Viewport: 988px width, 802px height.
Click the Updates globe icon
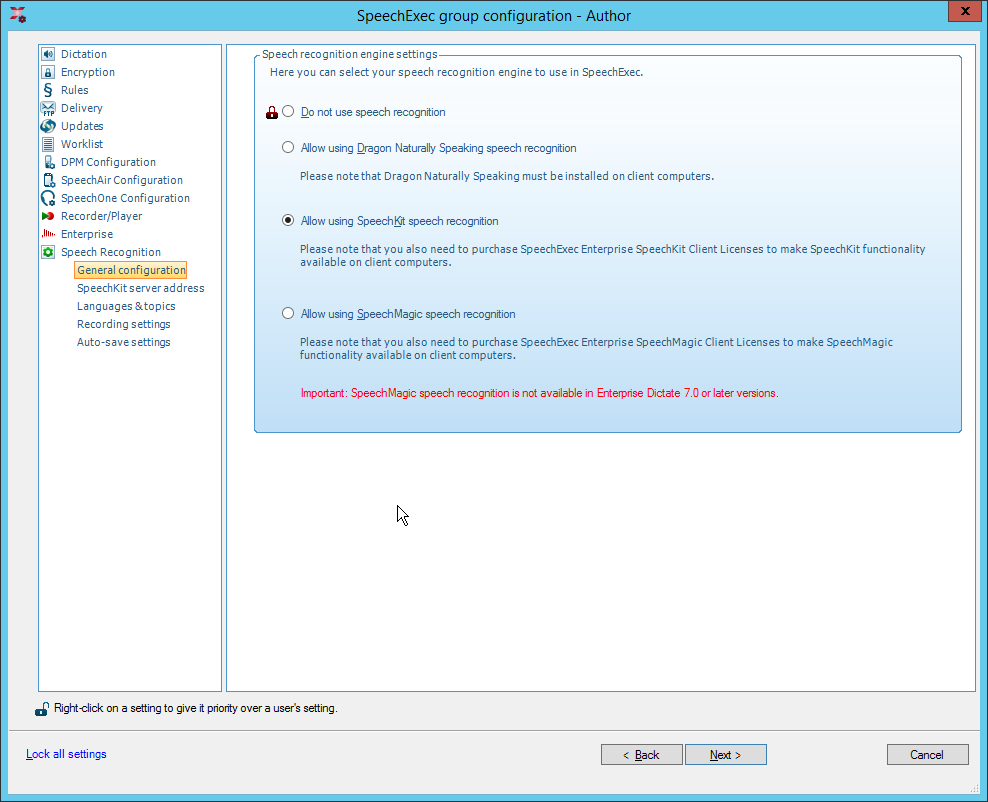pos(48,126)
